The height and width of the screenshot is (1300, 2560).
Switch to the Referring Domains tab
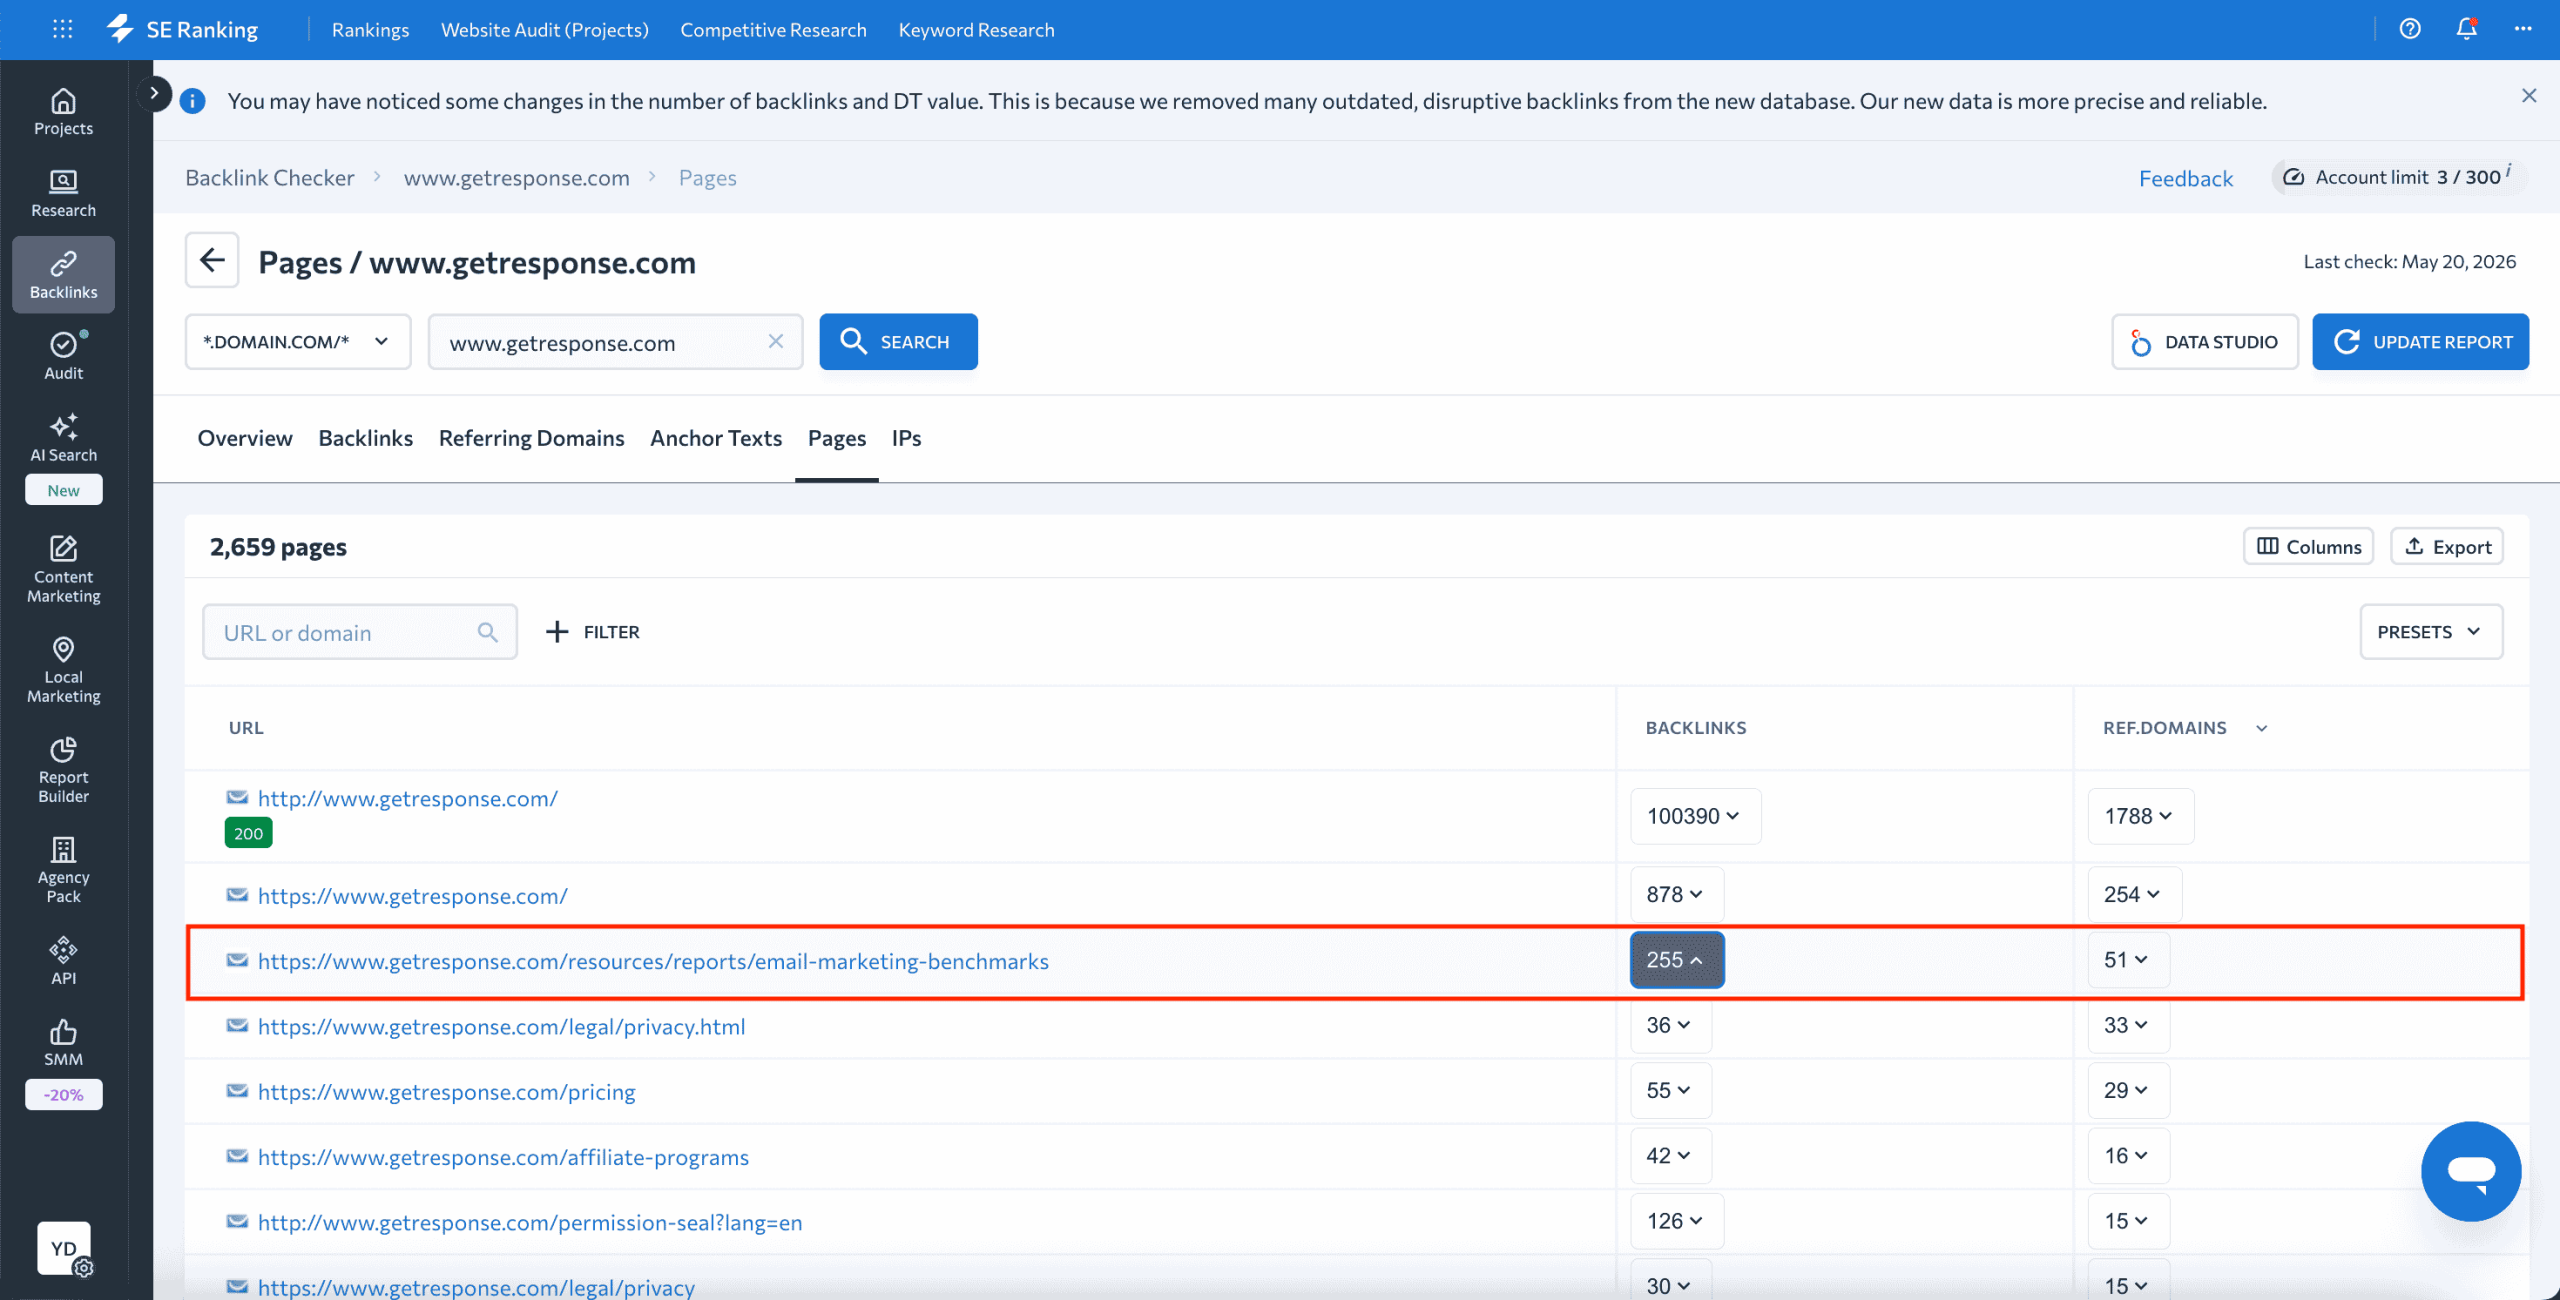pyautogui.click(x=531, y=438)
